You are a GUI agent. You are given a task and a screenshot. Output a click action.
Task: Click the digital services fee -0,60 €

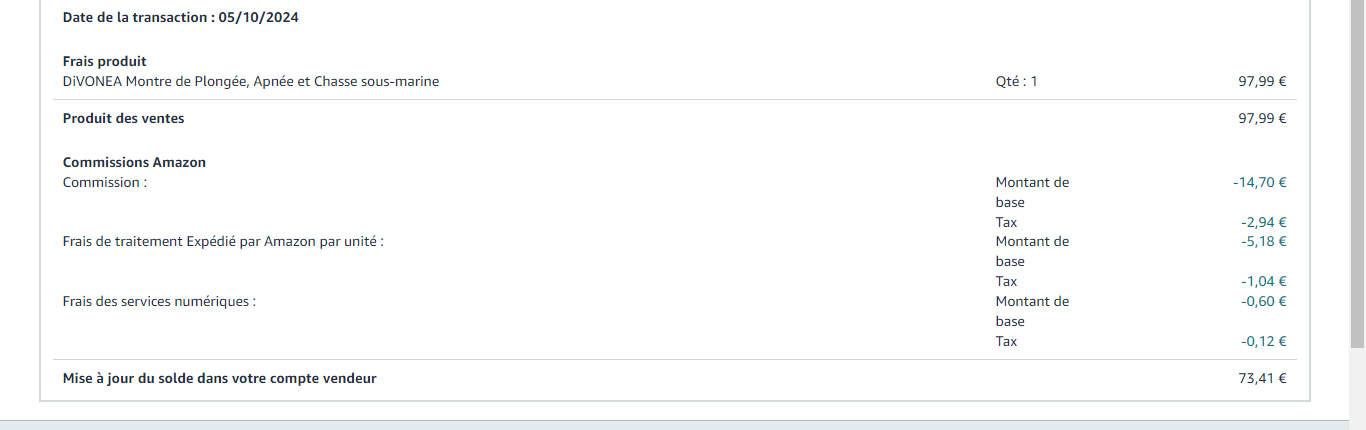click(1264, 302)
